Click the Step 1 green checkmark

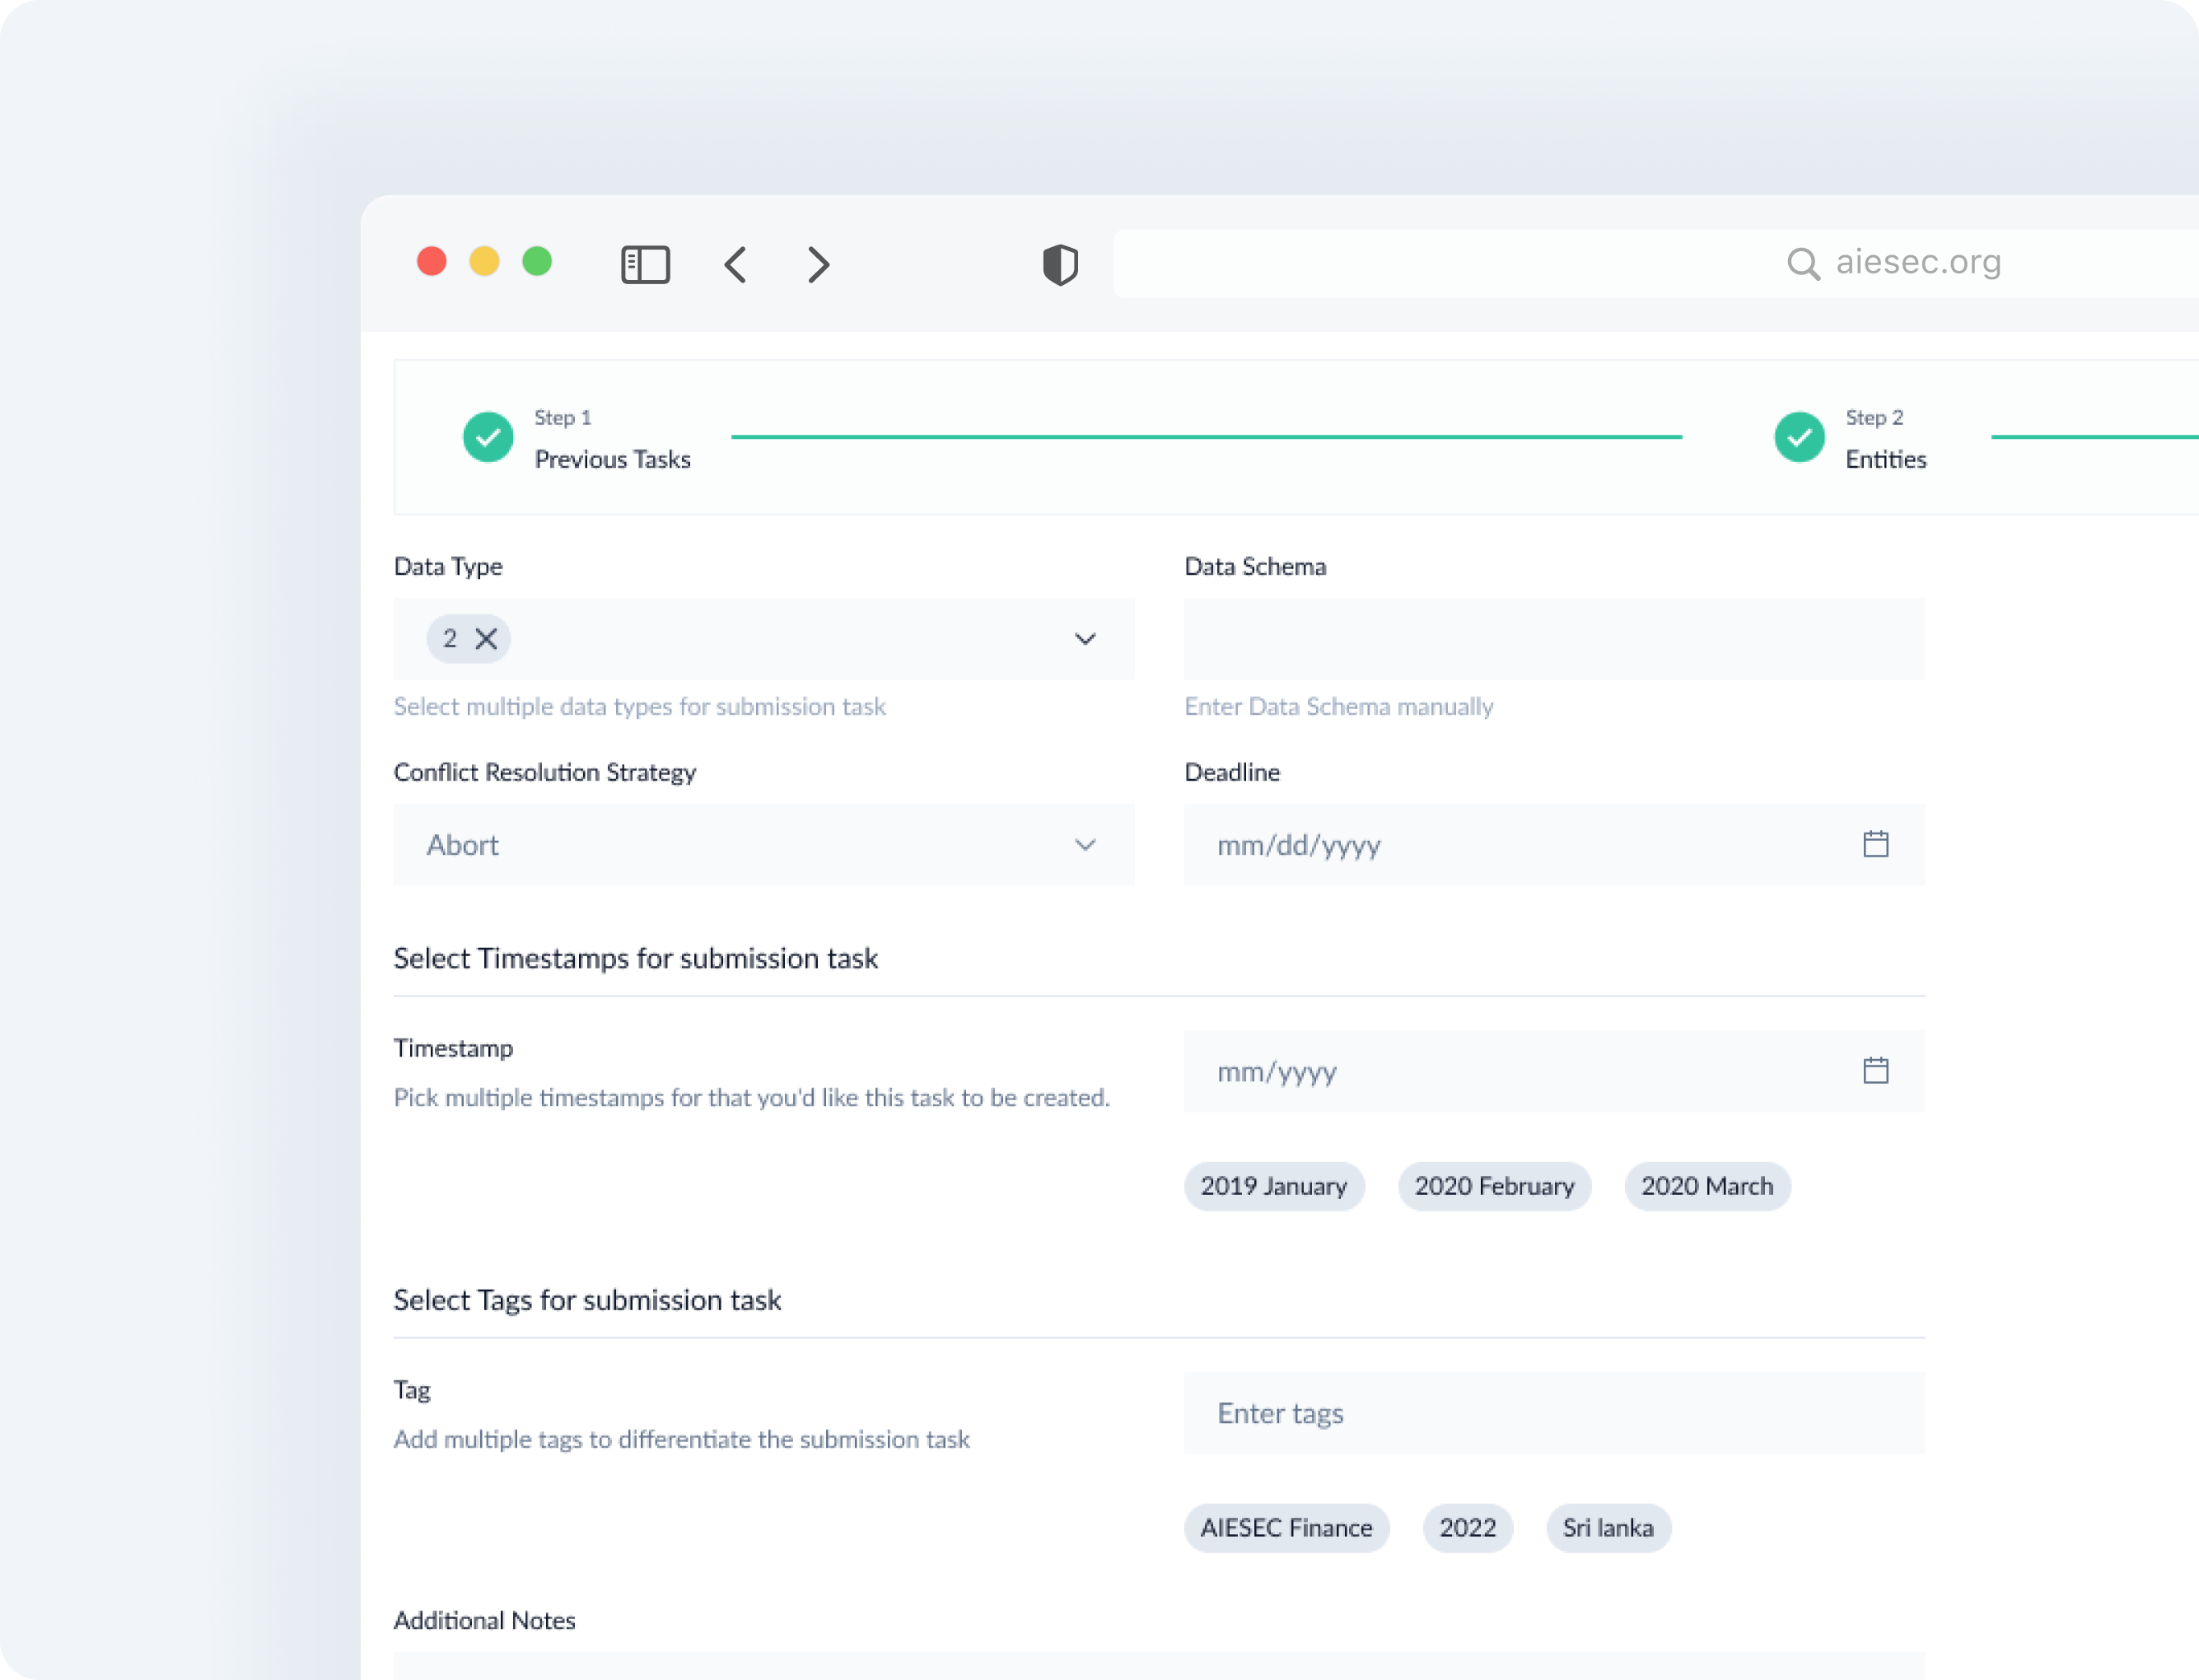coord(488,437)
